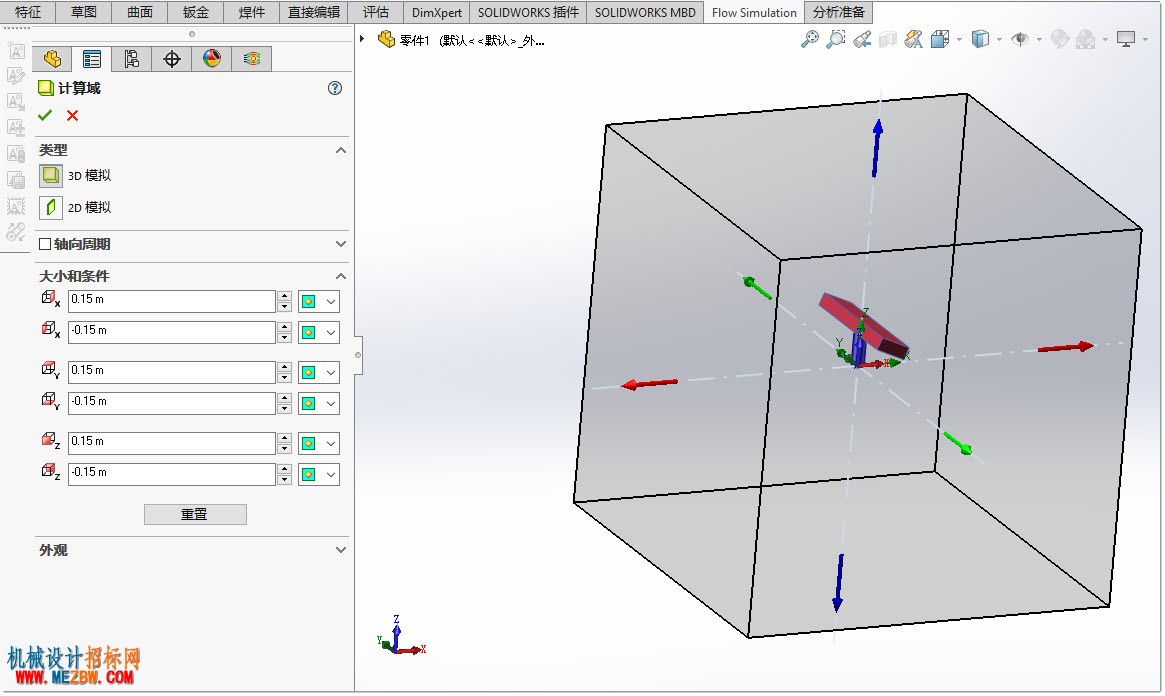
Task: Expand the appearance section
Action: (341, 550)
